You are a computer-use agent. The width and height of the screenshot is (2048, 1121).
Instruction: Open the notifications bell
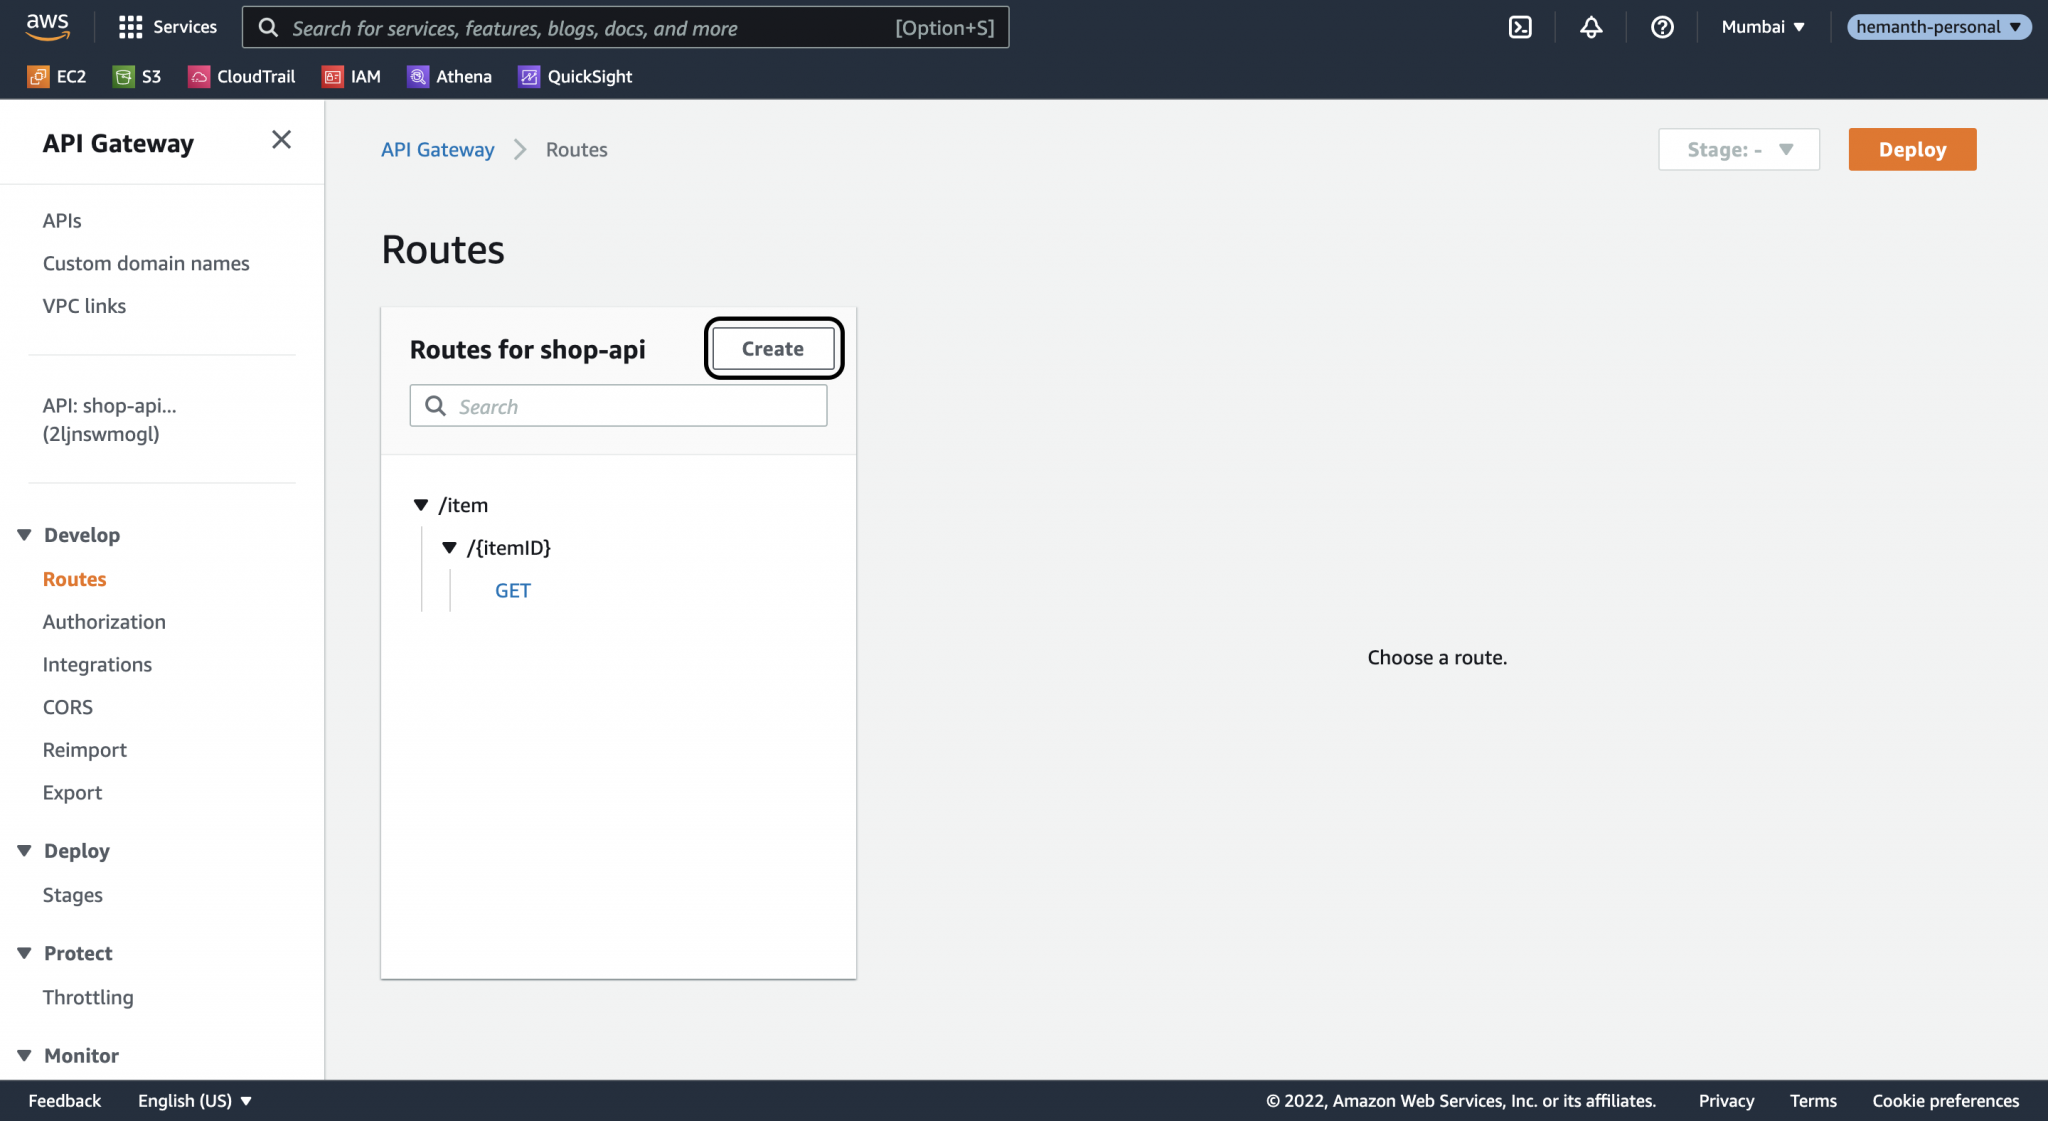(x=1592, y=27)
